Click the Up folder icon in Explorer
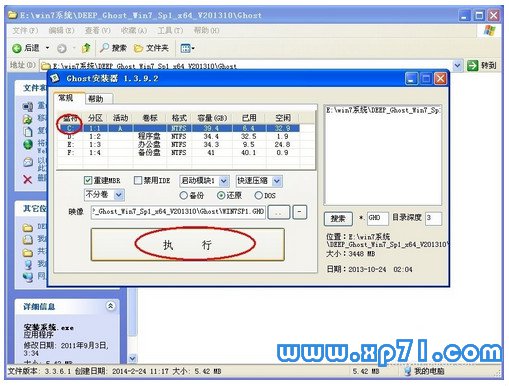Viewport: 509px width, 386px height. (86, 48)
